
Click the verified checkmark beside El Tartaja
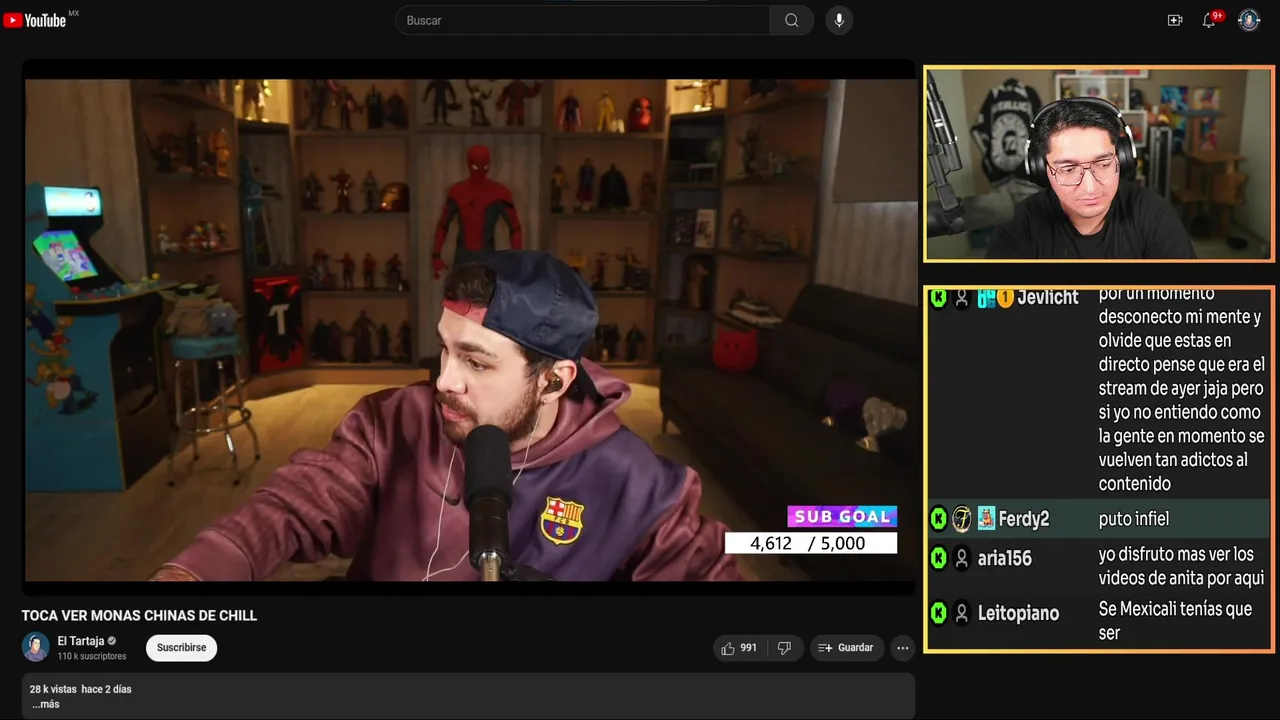tap(112, 641)
